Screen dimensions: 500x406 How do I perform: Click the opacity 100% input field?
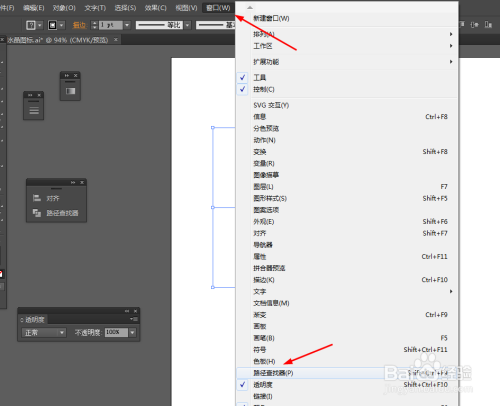pyautogui.click(x=116, y=332)
